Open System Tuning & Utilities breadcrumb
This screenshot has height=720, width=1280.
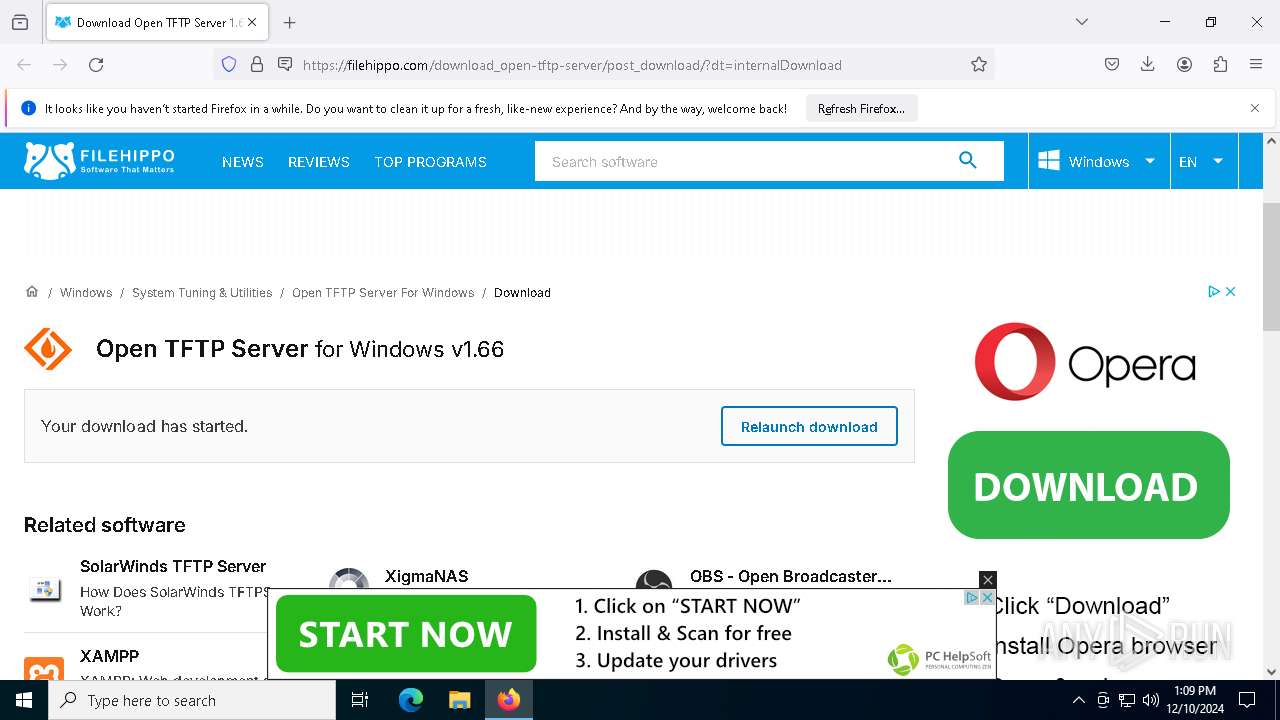202,293
